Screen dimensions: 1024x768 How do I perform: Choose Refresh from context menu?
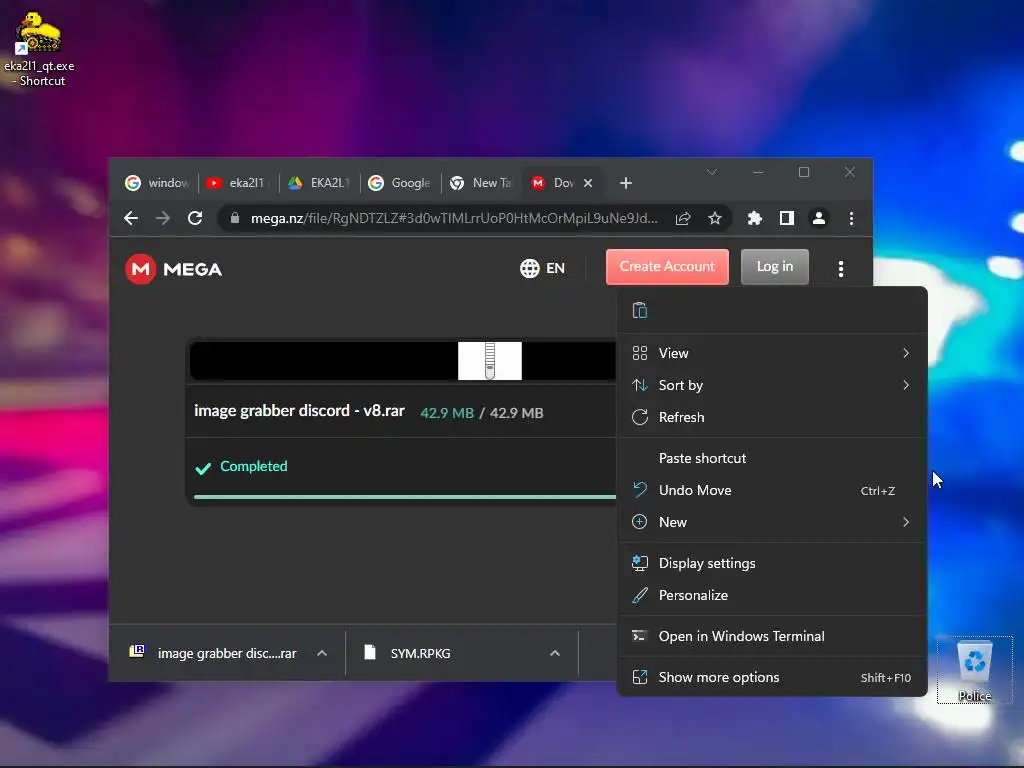coord(772,417)
